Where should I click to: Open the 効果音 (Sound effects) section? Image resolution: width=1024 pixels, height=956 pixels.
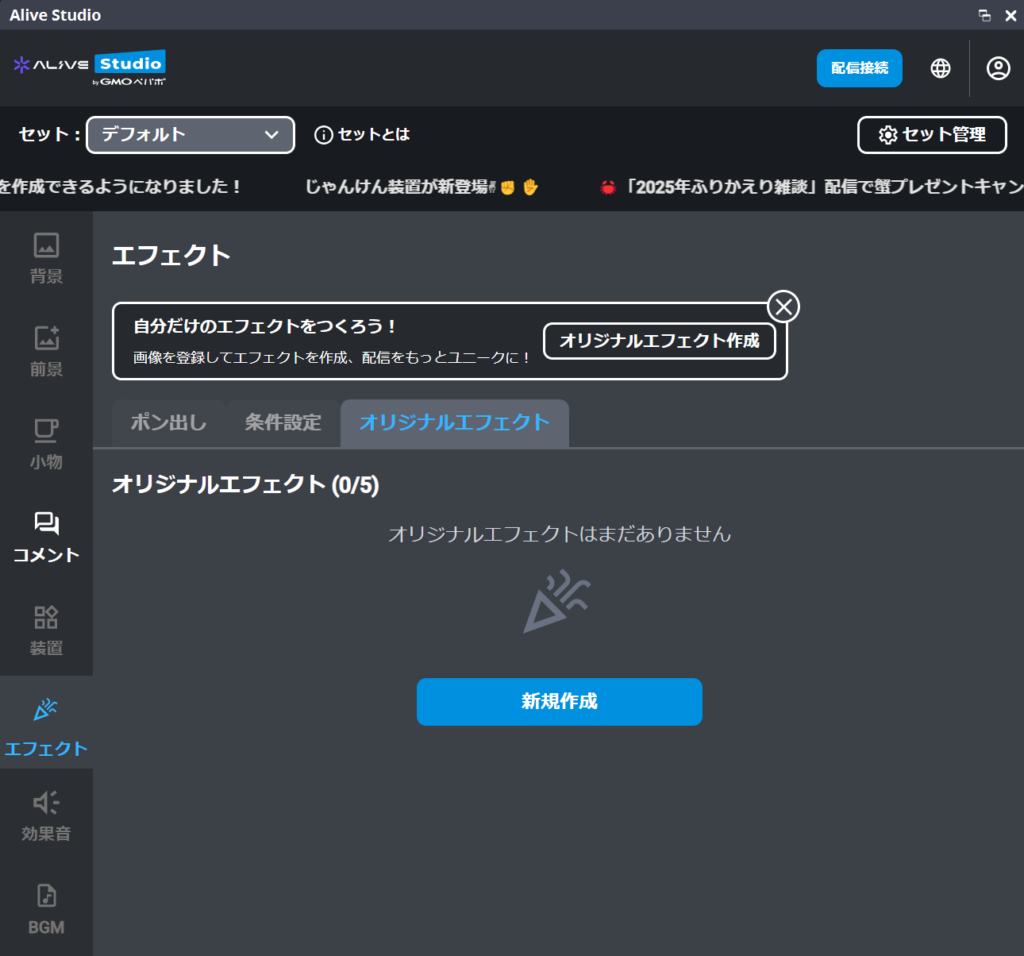pyautogui.click(x=46, y=816)
